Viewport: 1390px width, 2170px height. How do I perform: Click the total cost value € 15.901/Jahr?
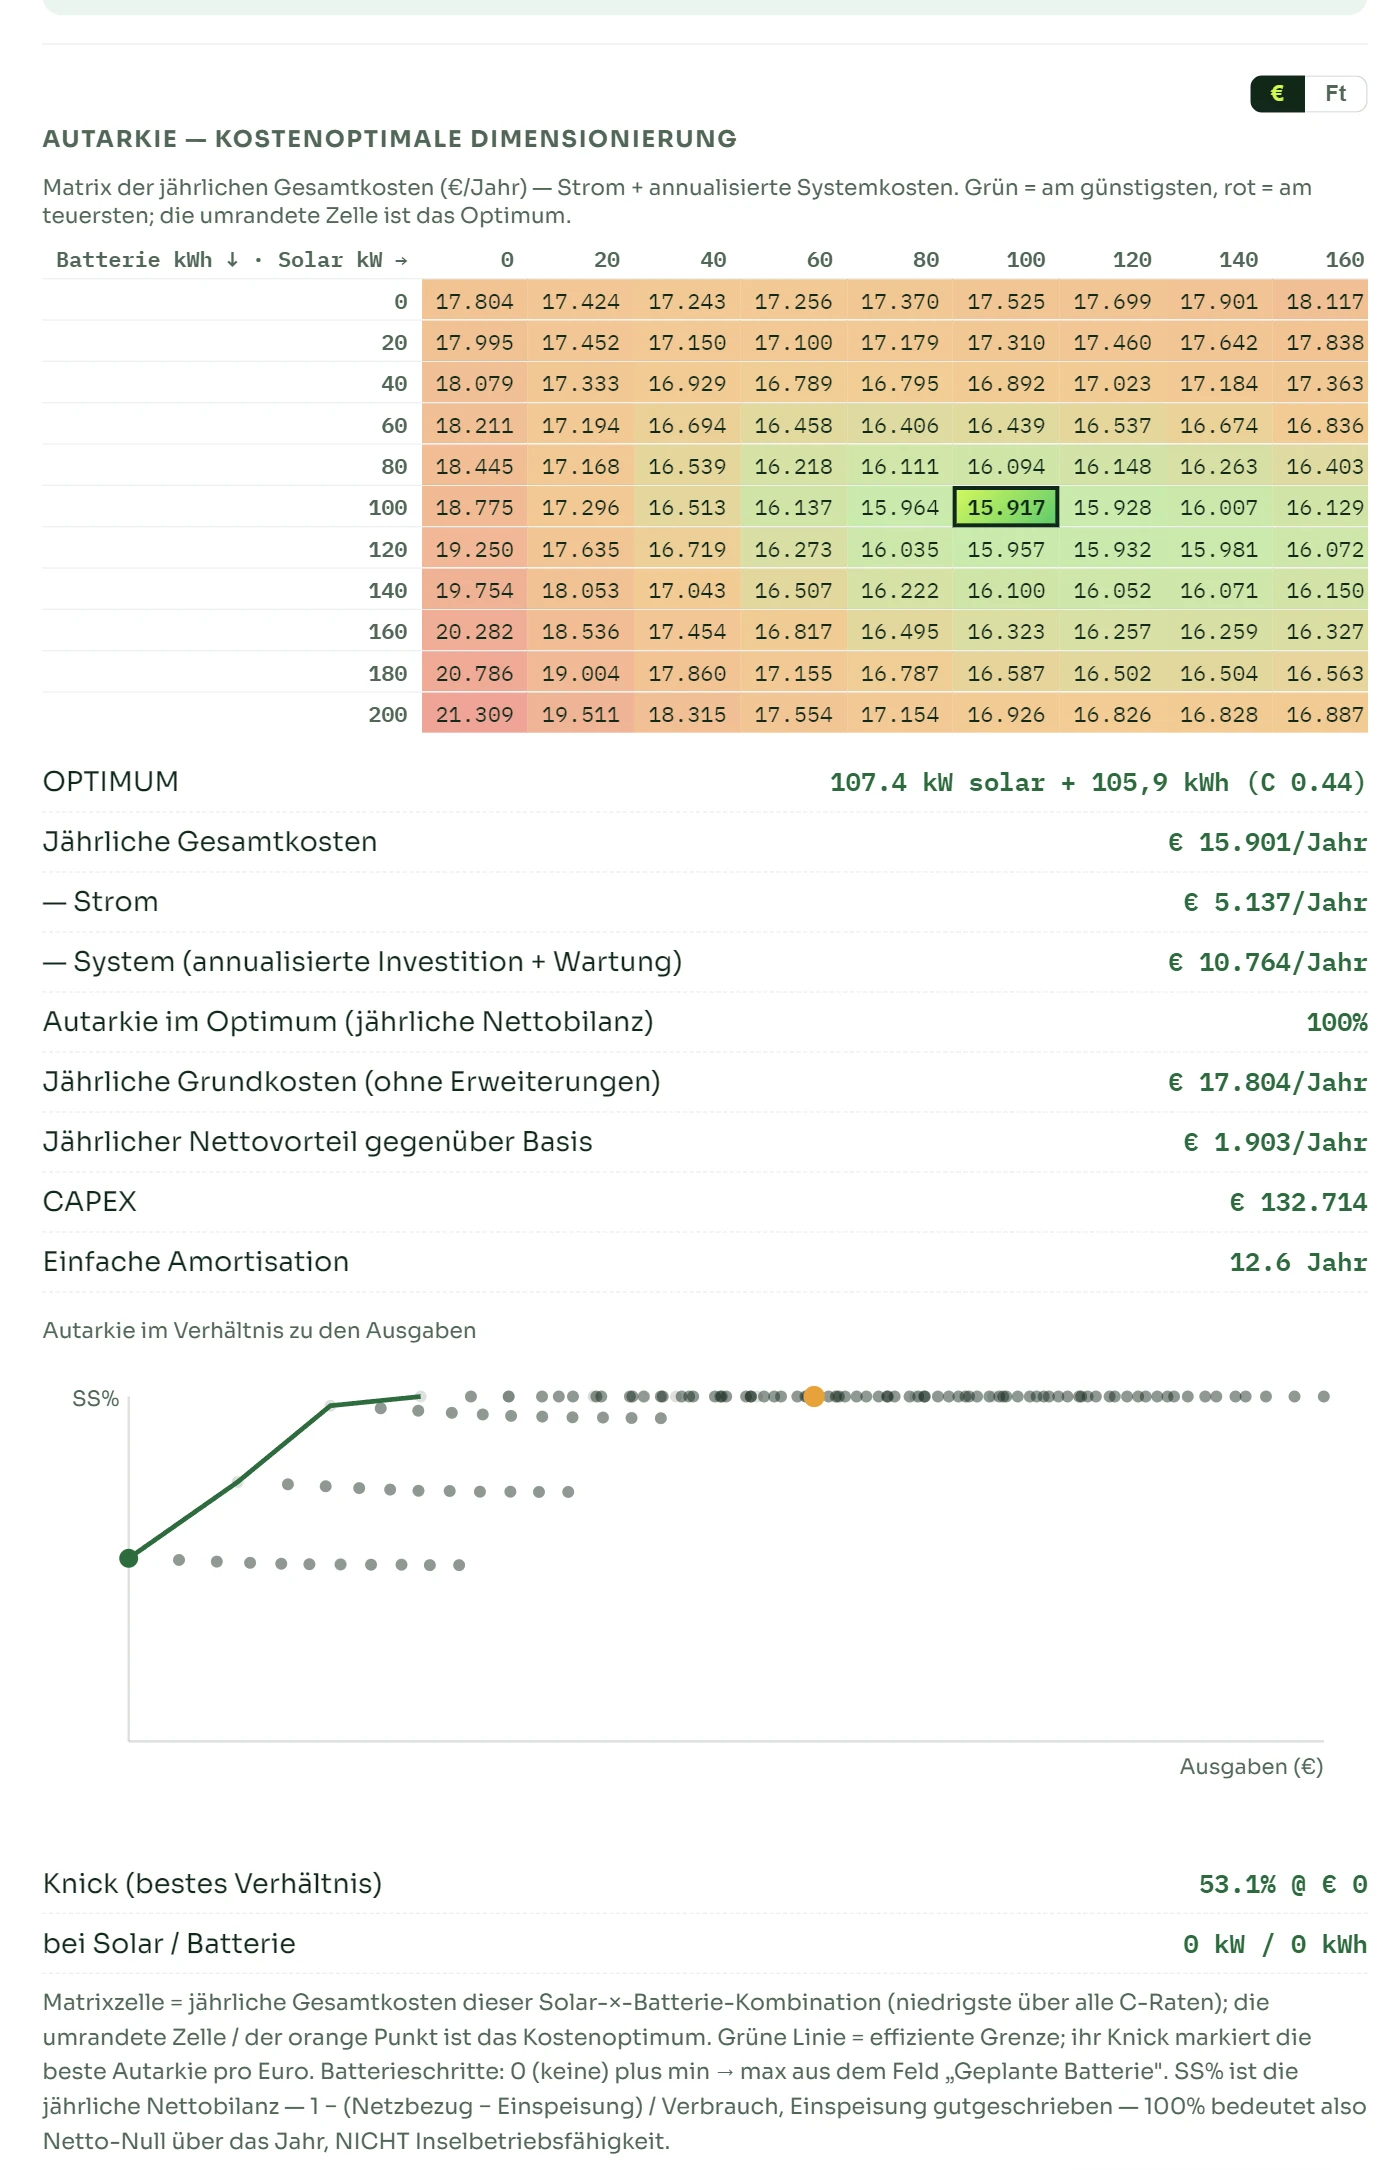click(x=1267, y=842)
